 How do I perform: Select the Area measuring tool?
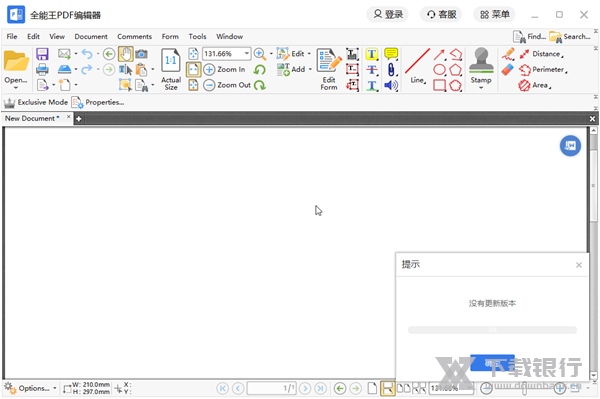(x=535, y=85)
